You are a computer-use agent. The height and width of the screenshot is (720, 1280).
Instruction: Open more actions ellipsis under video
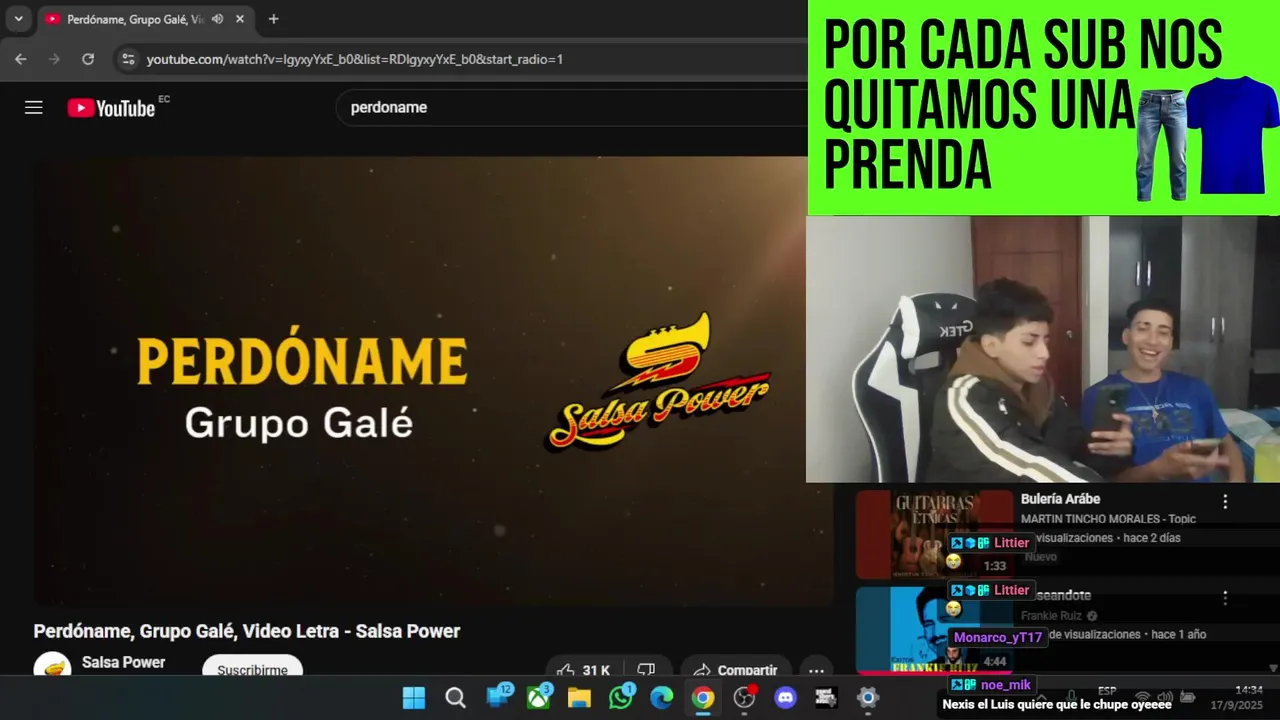tap(816, 670)
